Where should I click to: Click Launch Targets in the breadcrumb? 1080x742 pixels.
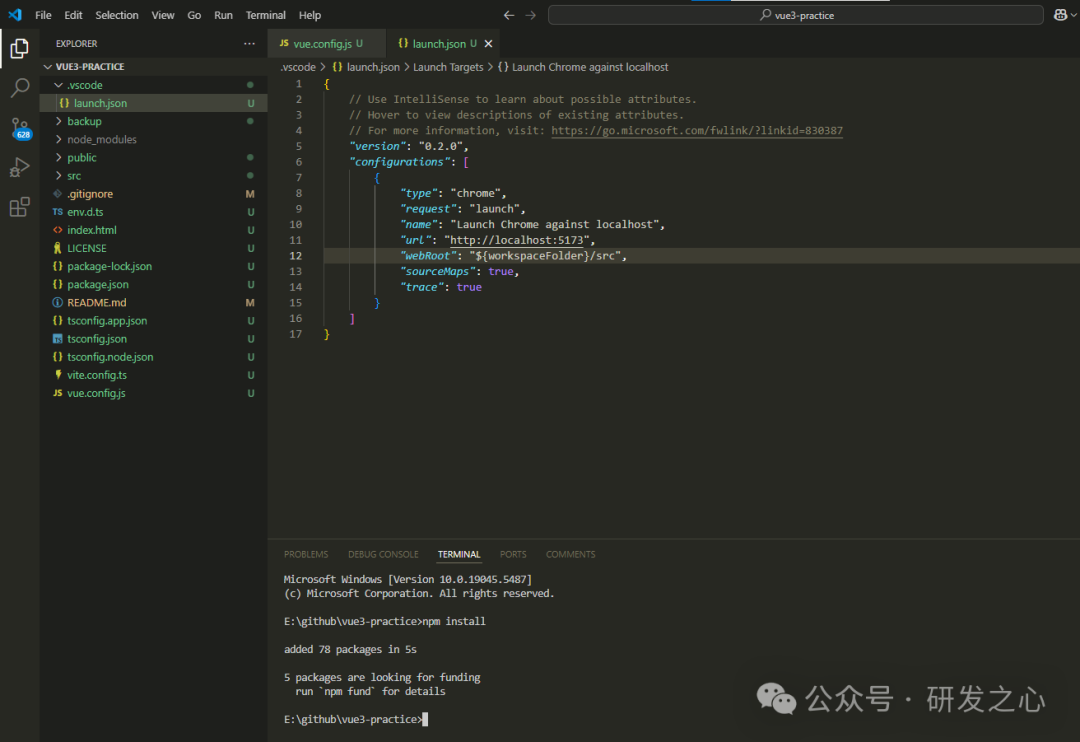point(447,67)
